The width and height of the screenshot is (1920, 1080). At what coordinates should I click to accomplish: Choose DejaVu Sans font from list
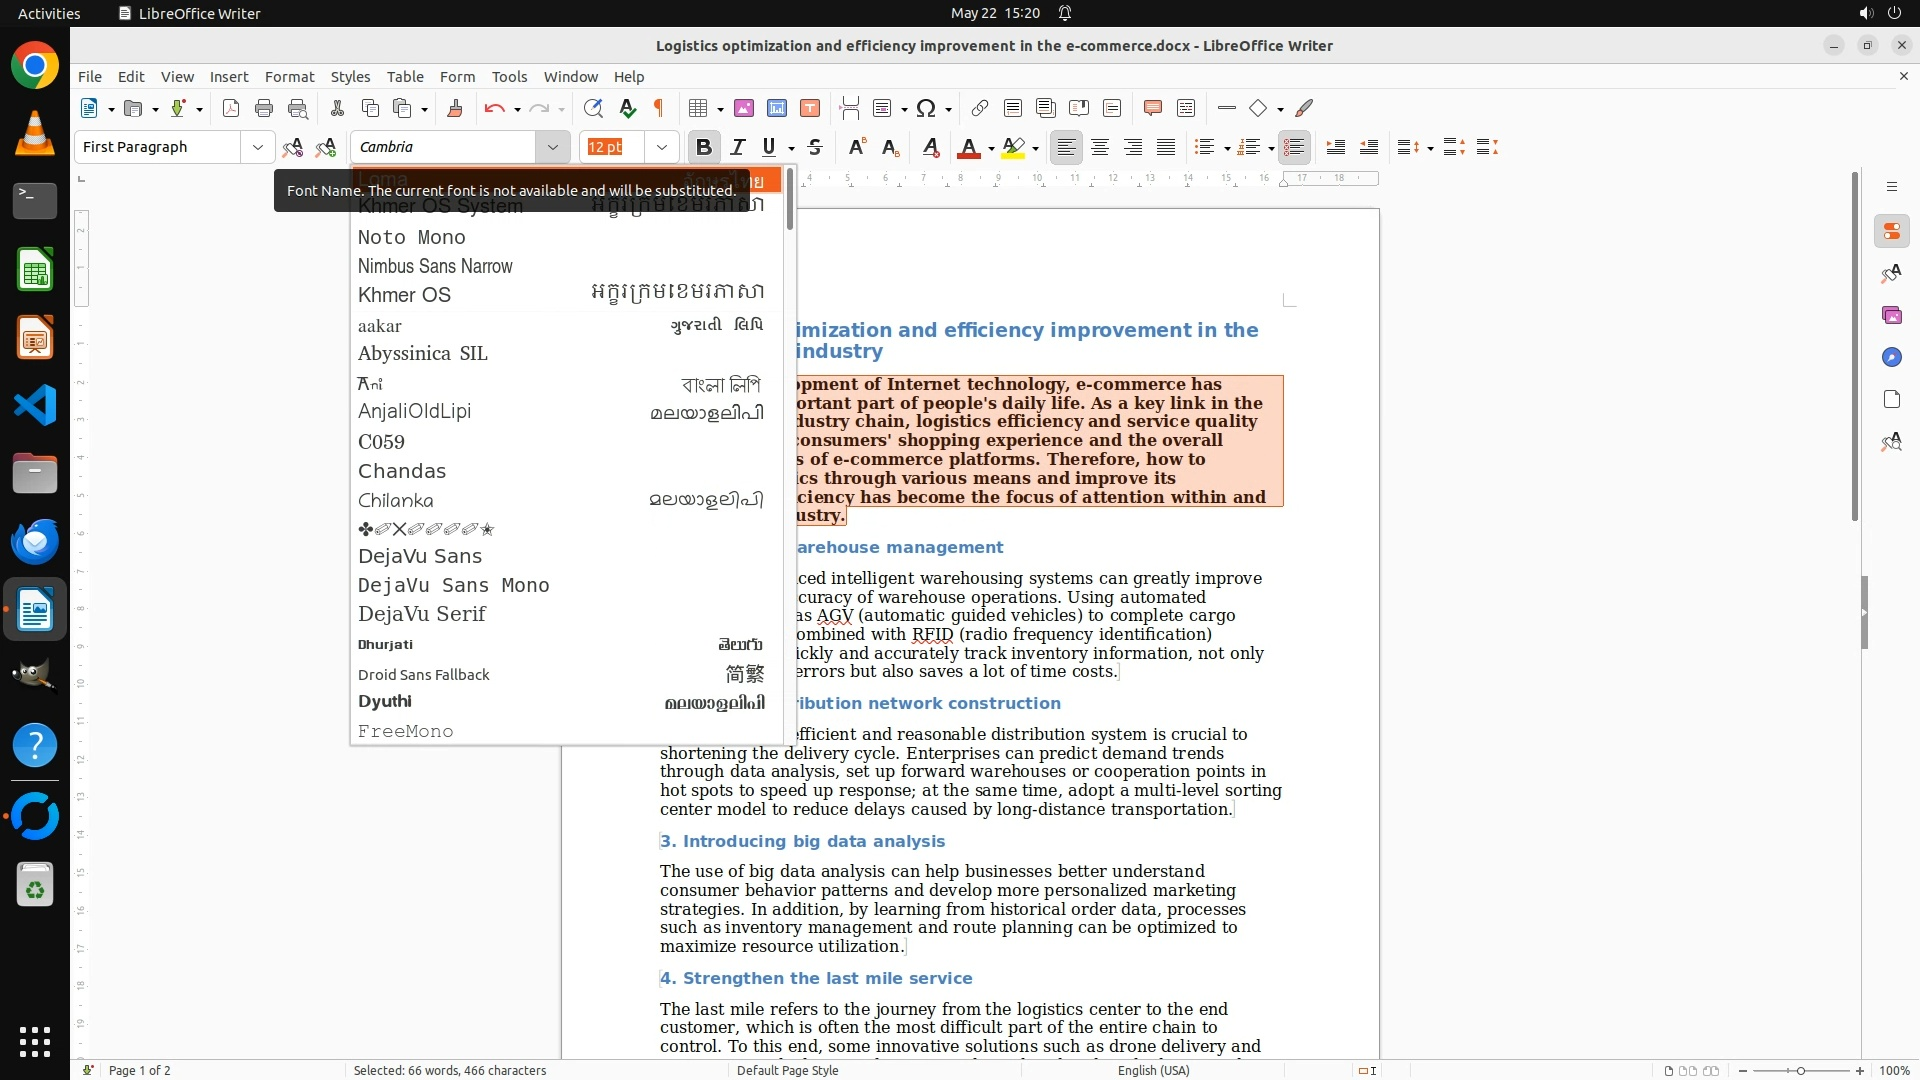[420, 556]
